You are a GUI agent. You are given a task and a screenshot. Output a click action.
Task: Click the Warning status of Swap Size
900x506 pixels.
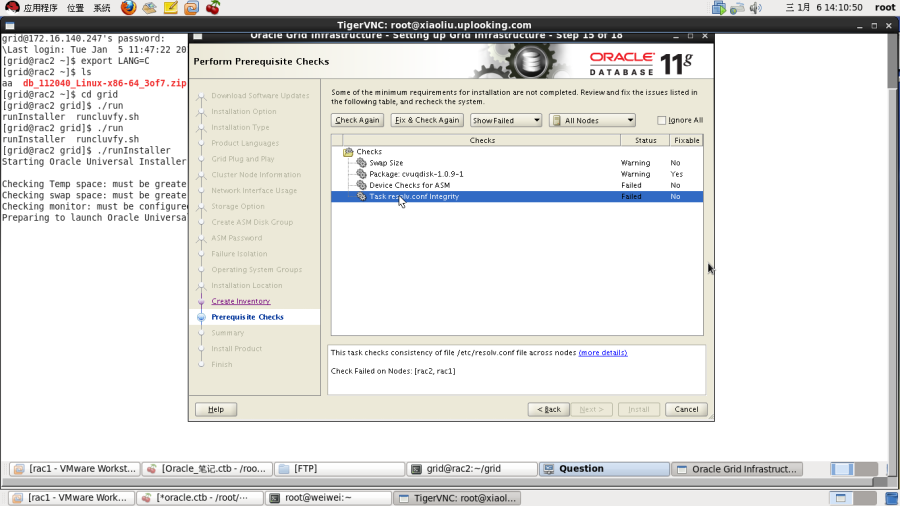click(x=635, y=163)
